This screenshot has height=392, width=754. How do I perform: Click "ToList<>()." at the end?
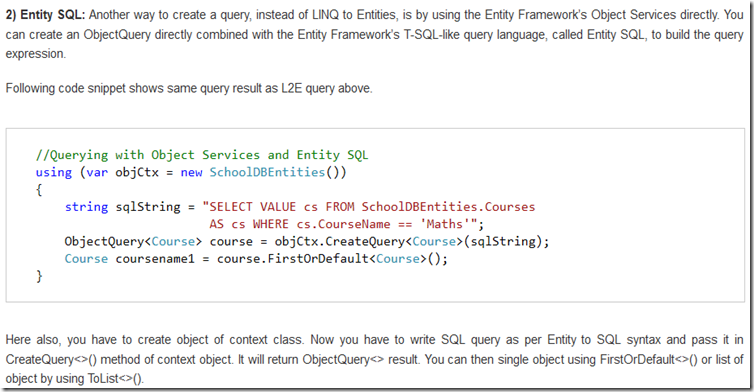tap(115, 379)
